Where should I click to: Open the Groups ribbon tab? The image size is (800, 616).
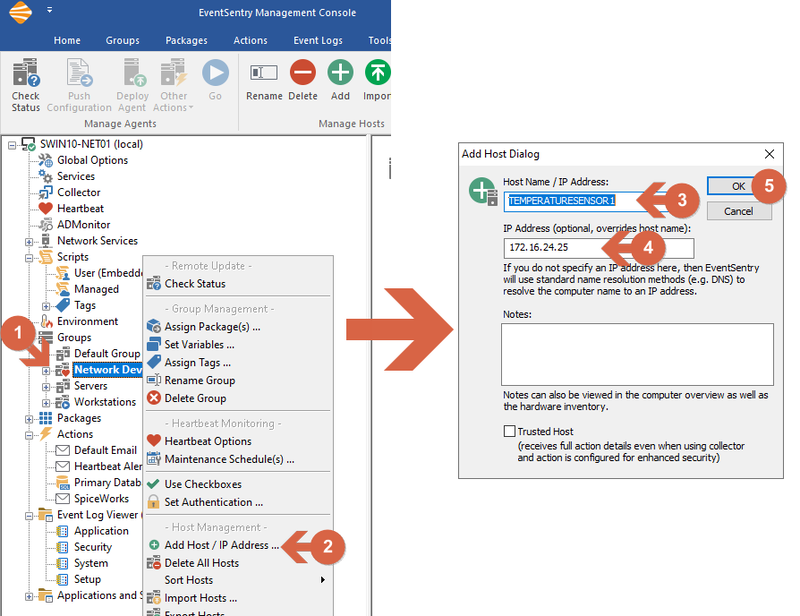(122, 40)
